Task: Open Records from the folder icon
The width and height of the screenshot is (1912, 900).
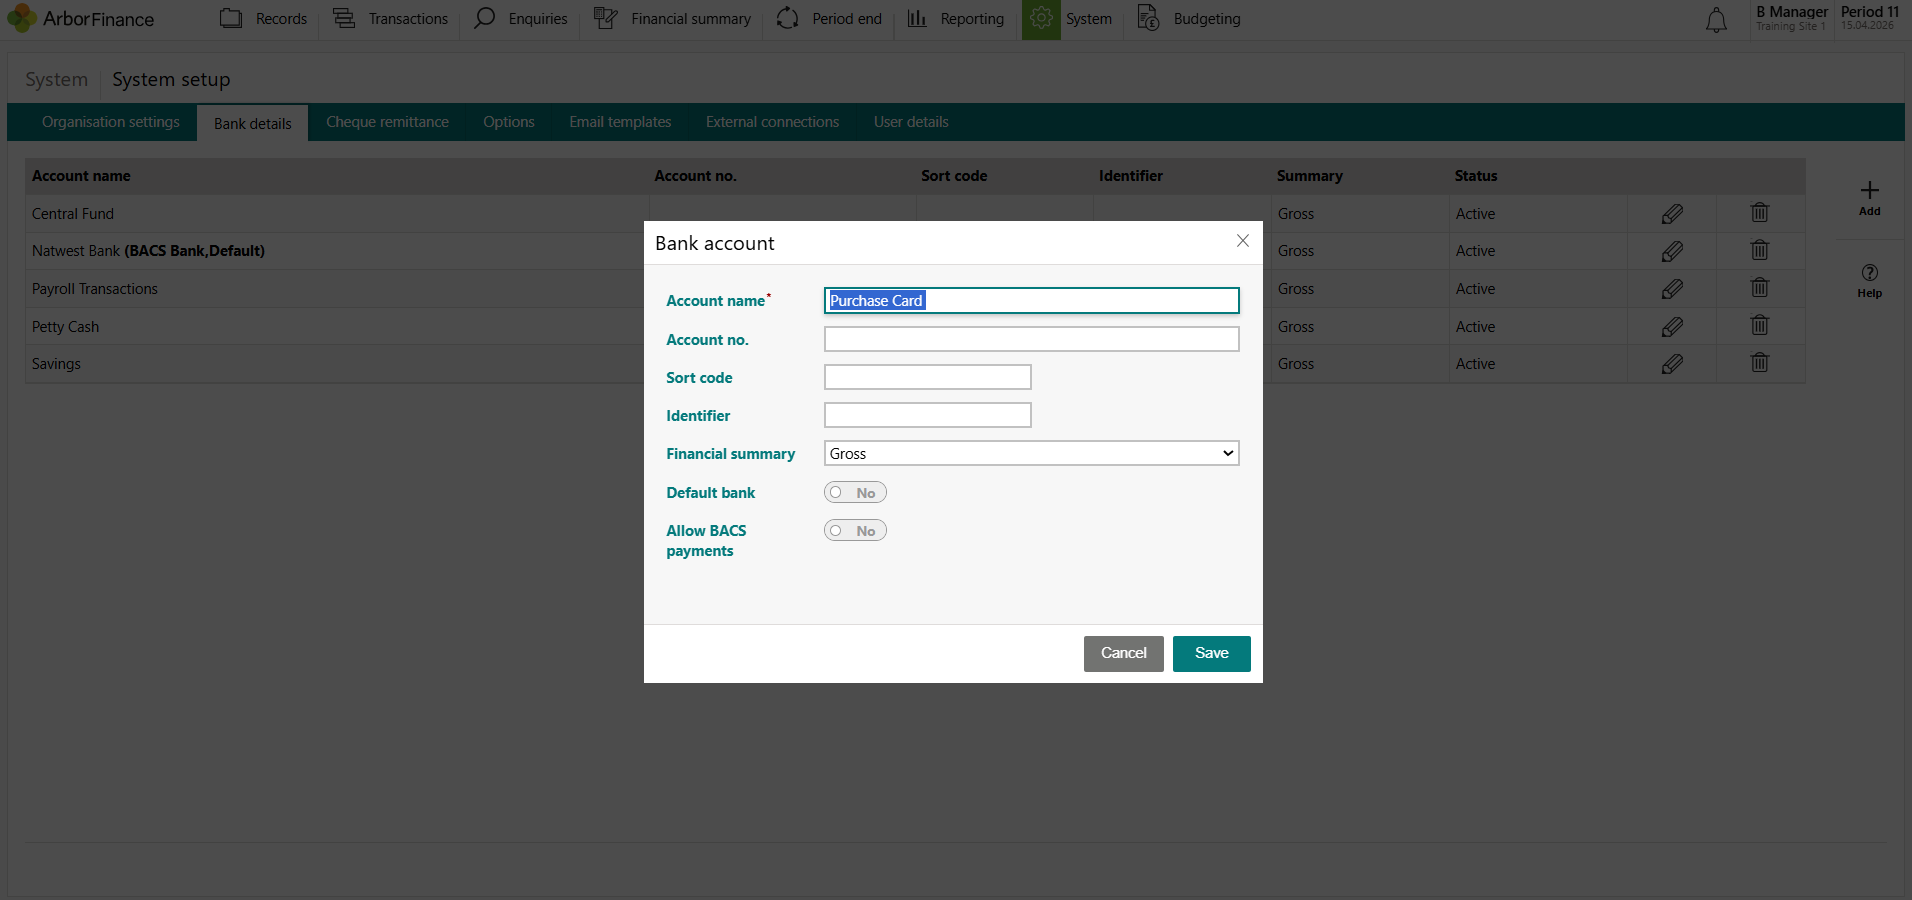Action: point(231,18)
